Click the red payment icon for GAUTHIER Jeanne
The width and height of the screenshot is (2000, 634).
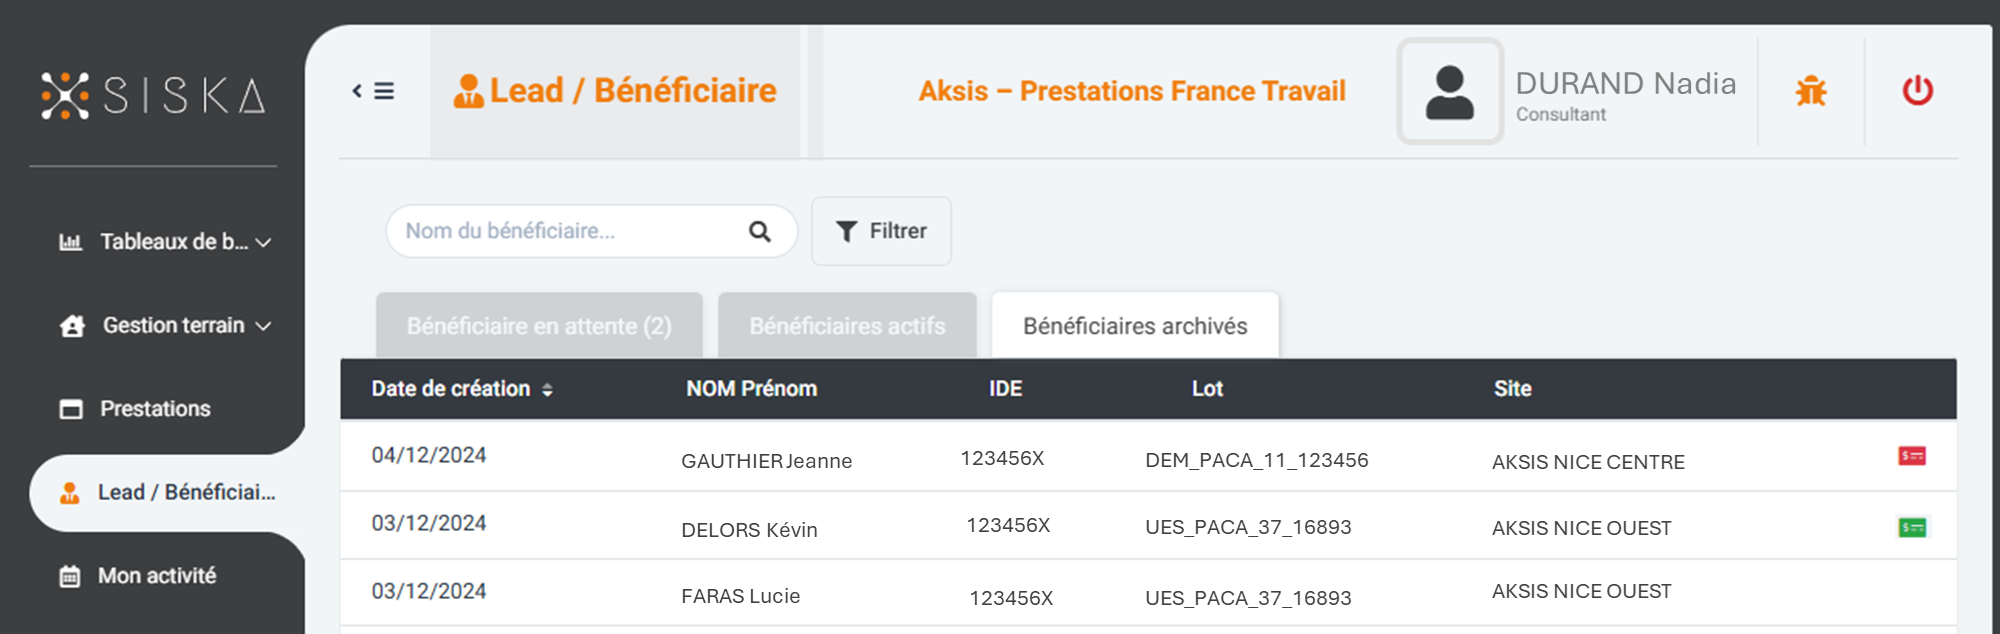point(1912,456)
